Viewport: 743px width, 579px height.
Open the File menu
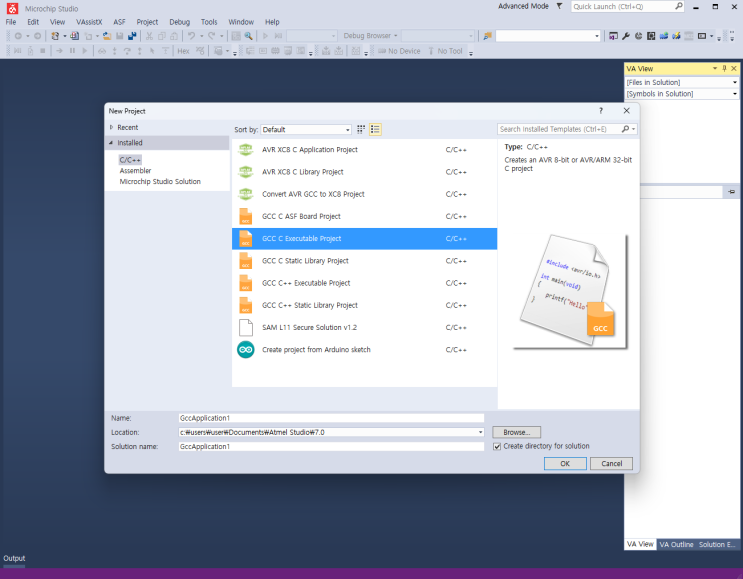pos(11,22)
